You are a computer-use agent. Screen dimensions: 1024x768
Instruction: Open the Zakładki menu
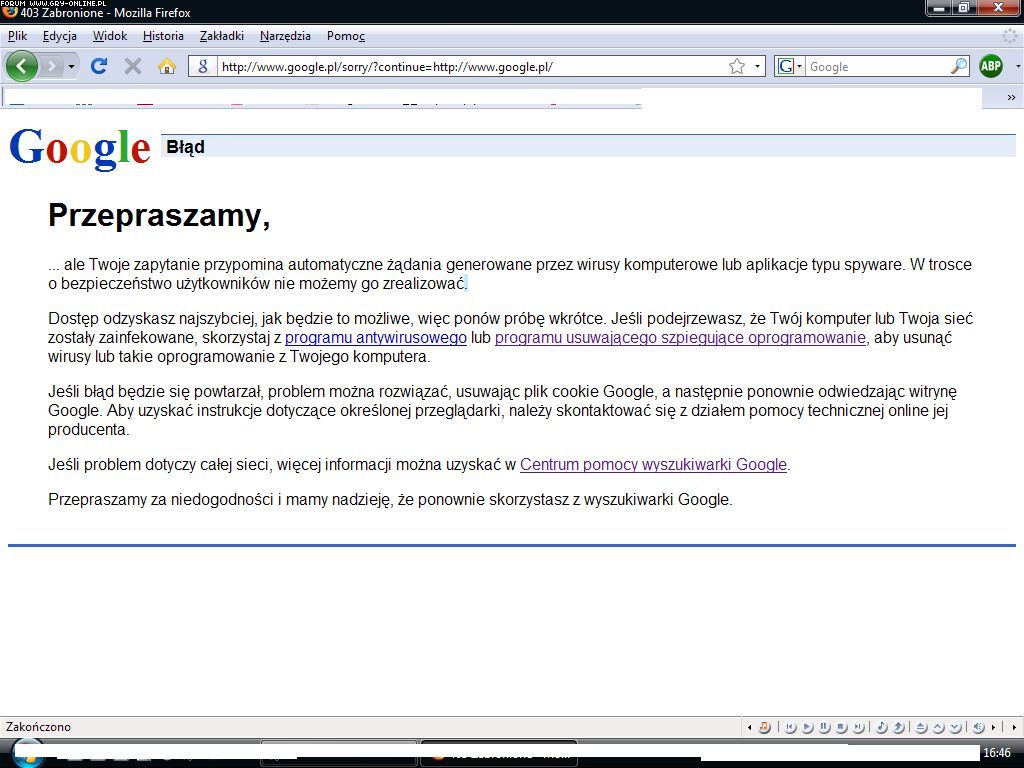(x=222, y=36)
